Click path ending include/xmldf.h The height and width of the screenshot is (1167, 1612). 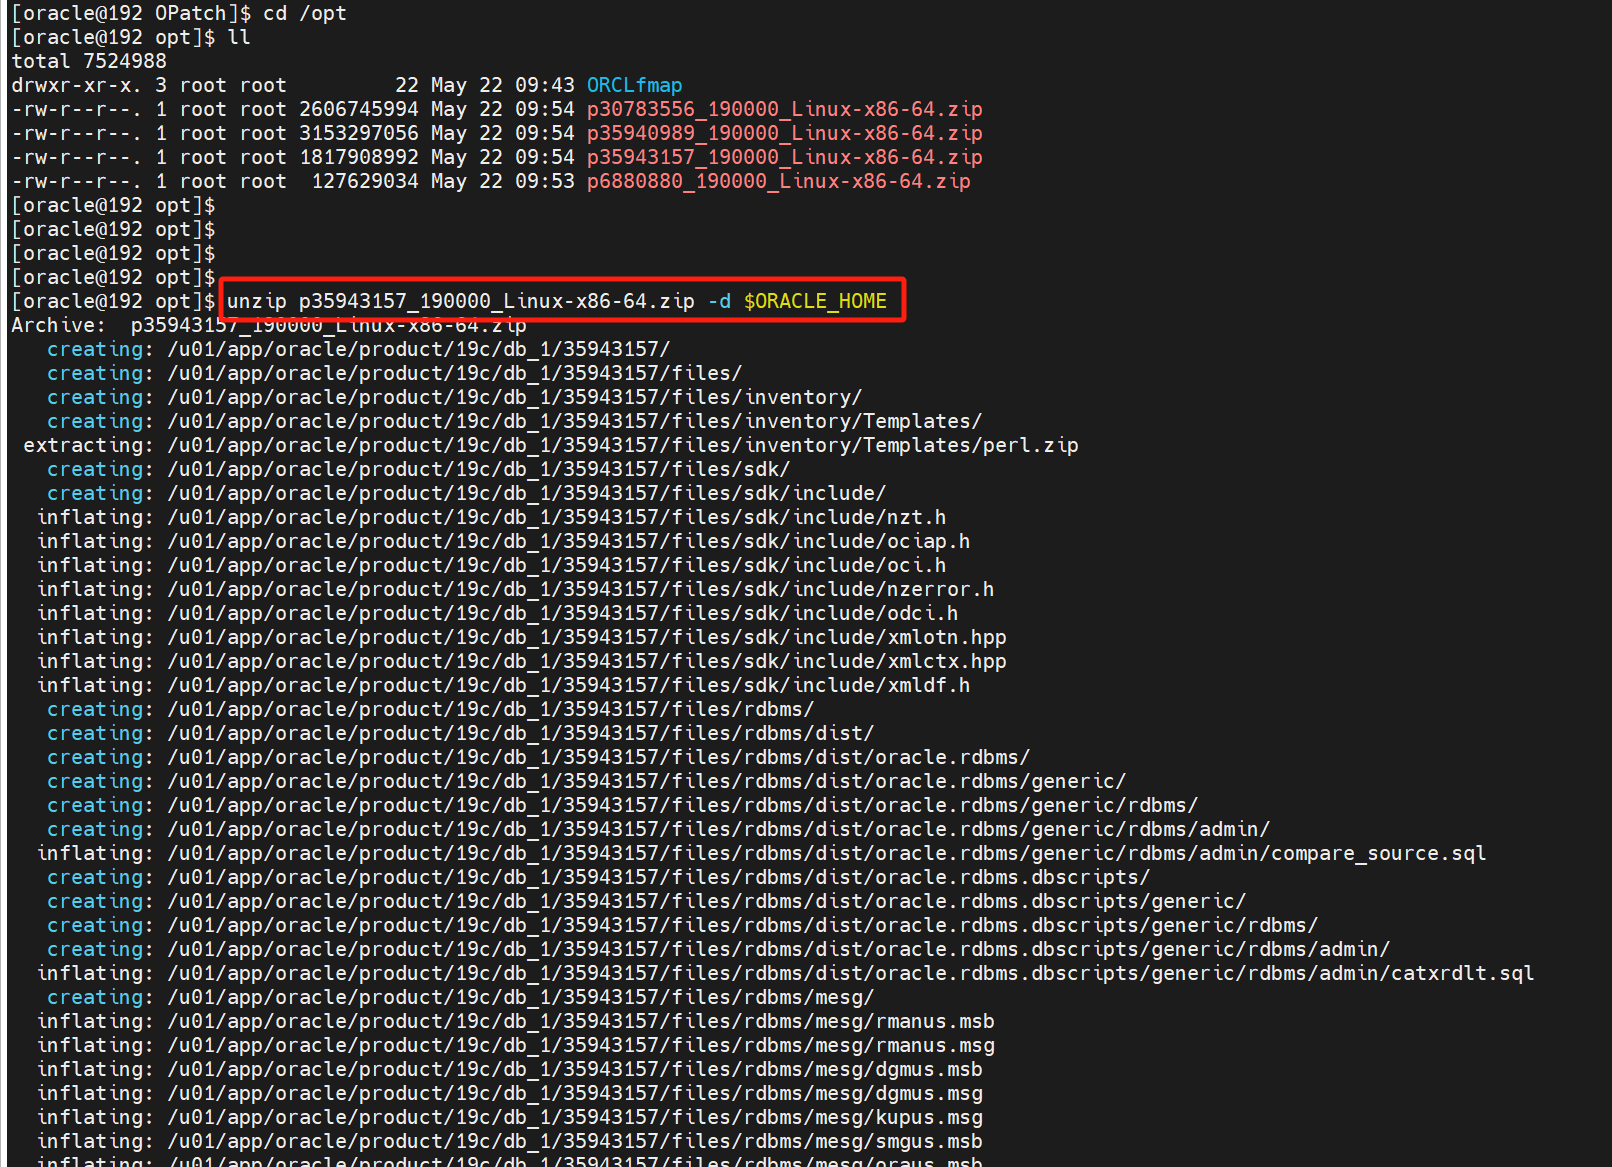pyautogui.click(x=569, y=685)
